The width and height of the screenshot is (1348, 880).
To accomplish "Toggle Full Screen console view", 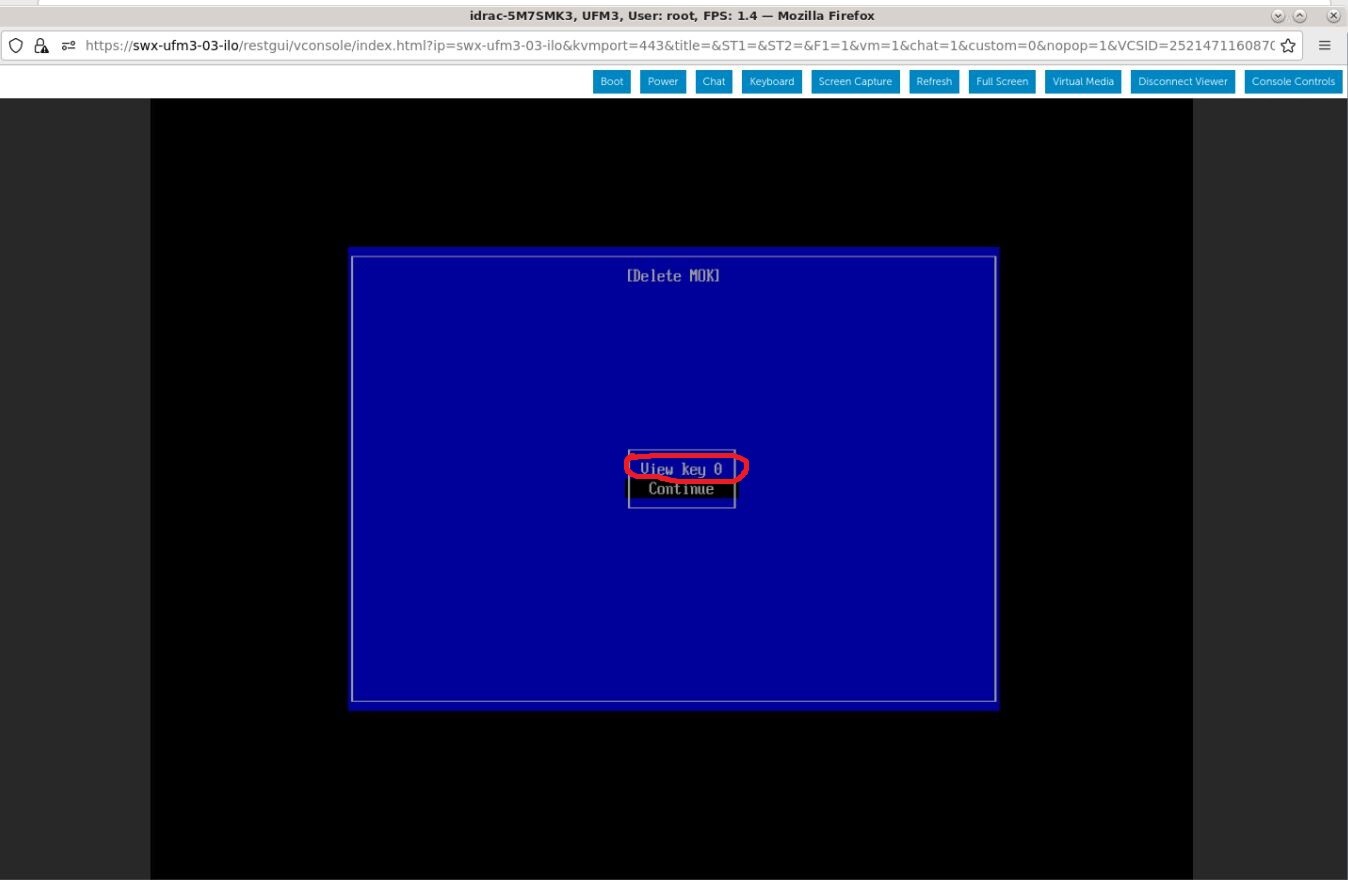I will (1001, 81).
